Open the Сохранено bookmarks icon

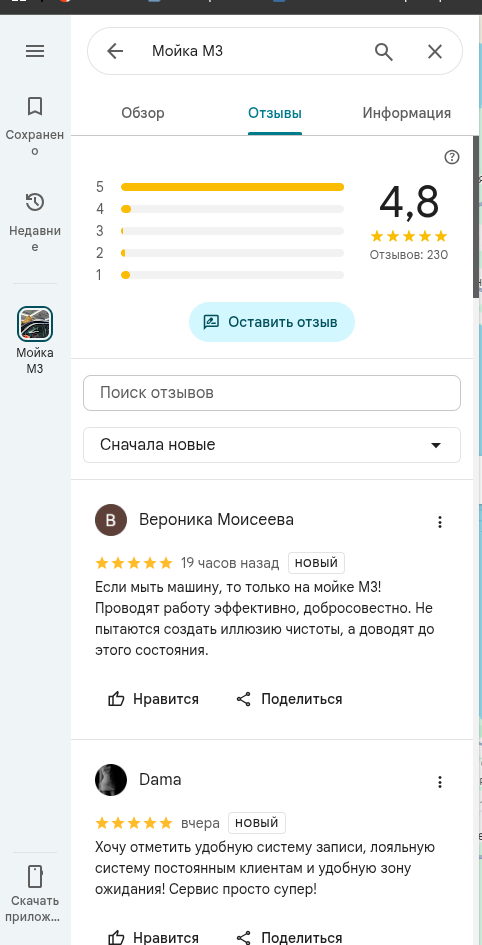coord(35,107)
